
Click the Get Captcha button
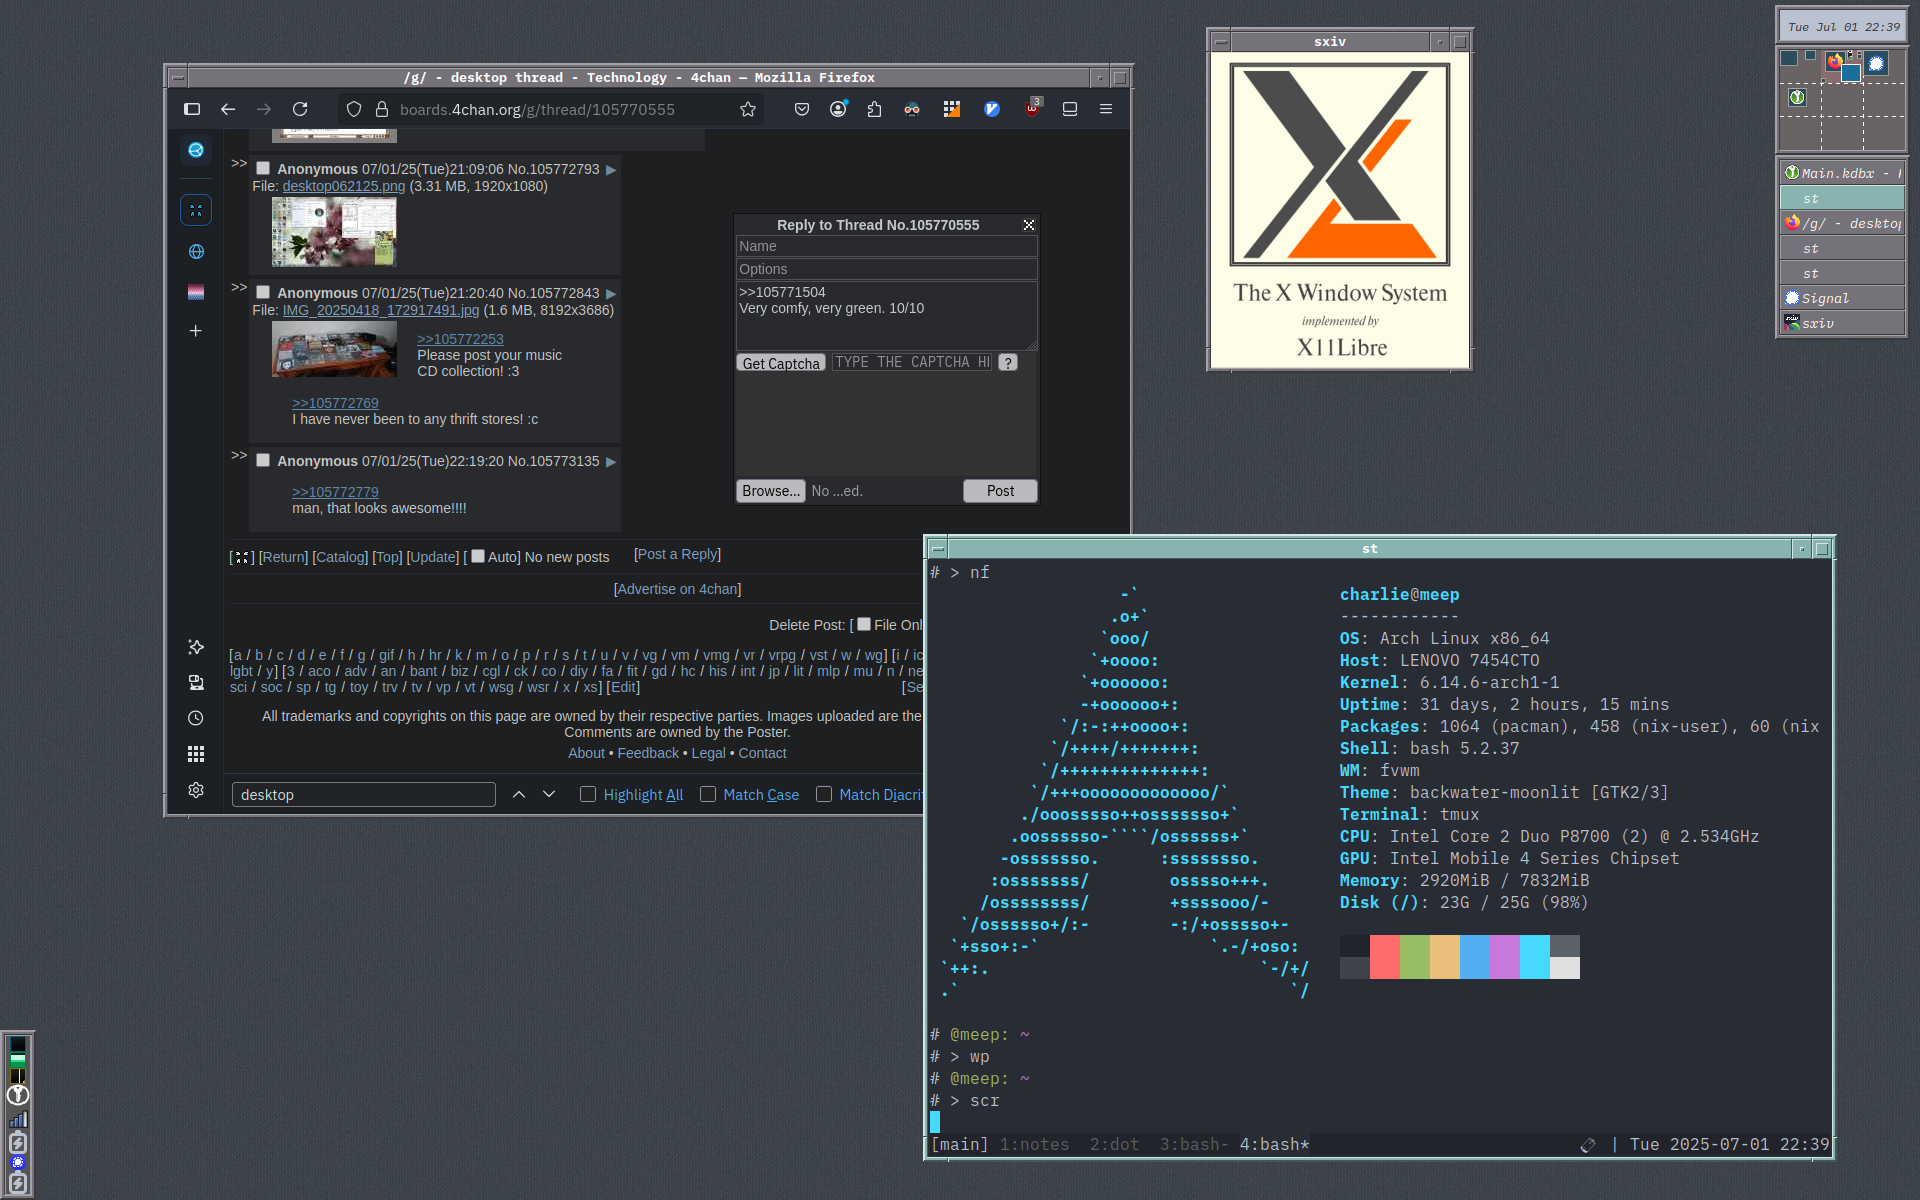(x=781, y=363)
